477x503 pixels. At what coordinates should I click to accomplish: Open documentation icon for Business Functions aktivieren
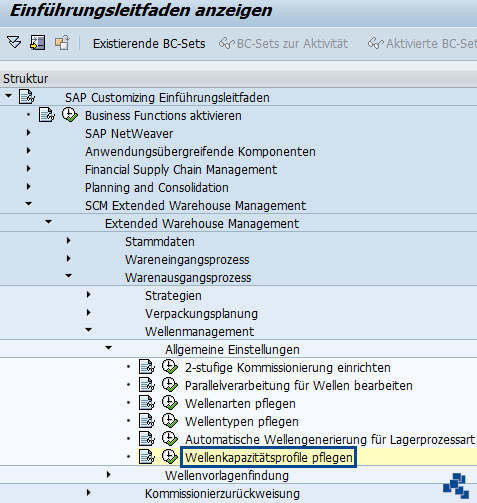click(47, 115)
